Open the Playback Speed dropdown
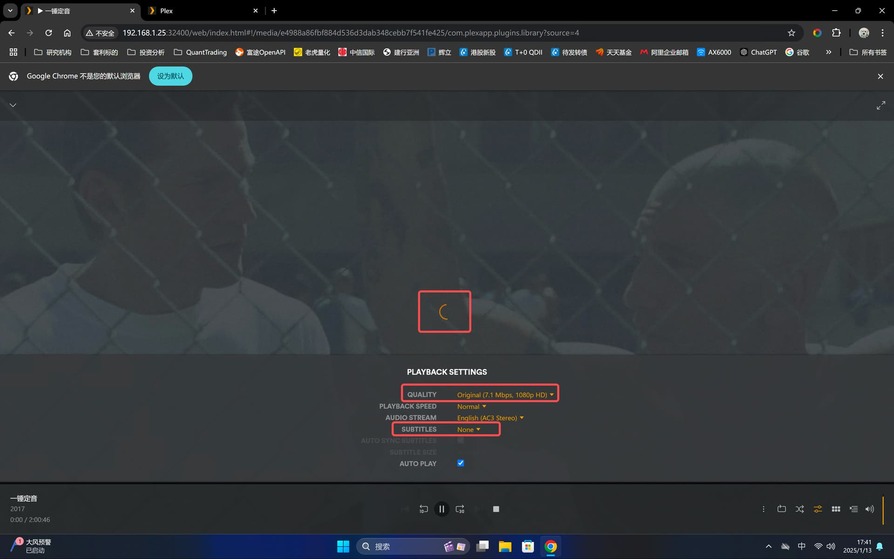 tap(472, 406)
